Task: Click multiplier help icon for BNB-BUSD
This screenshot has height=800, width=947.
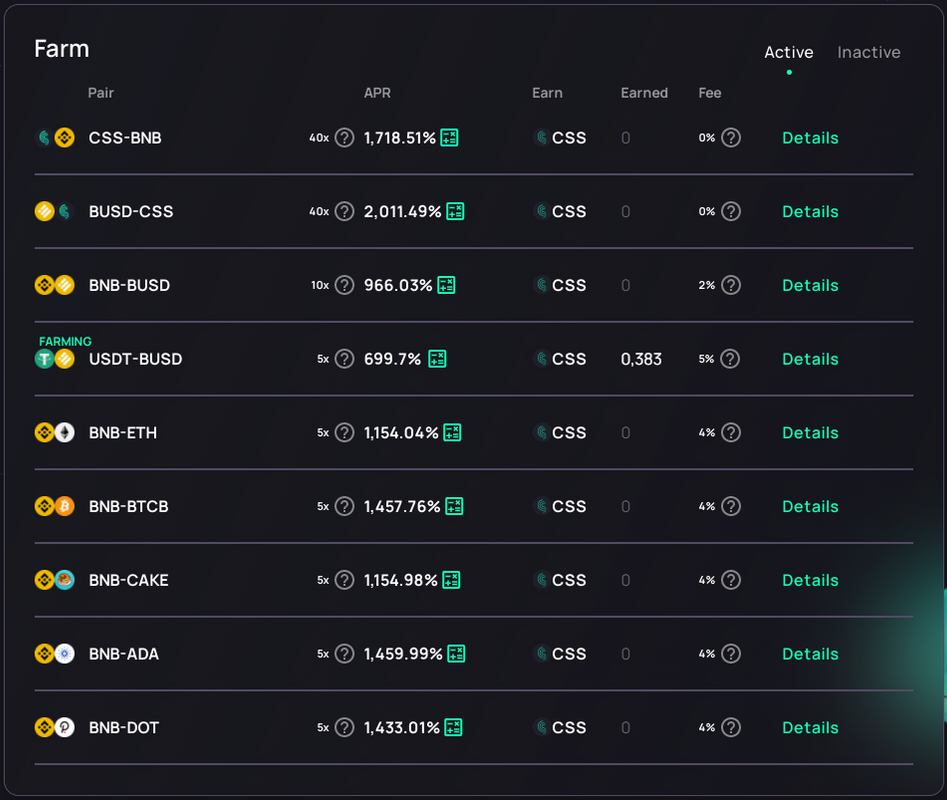Action: [344, 285]
